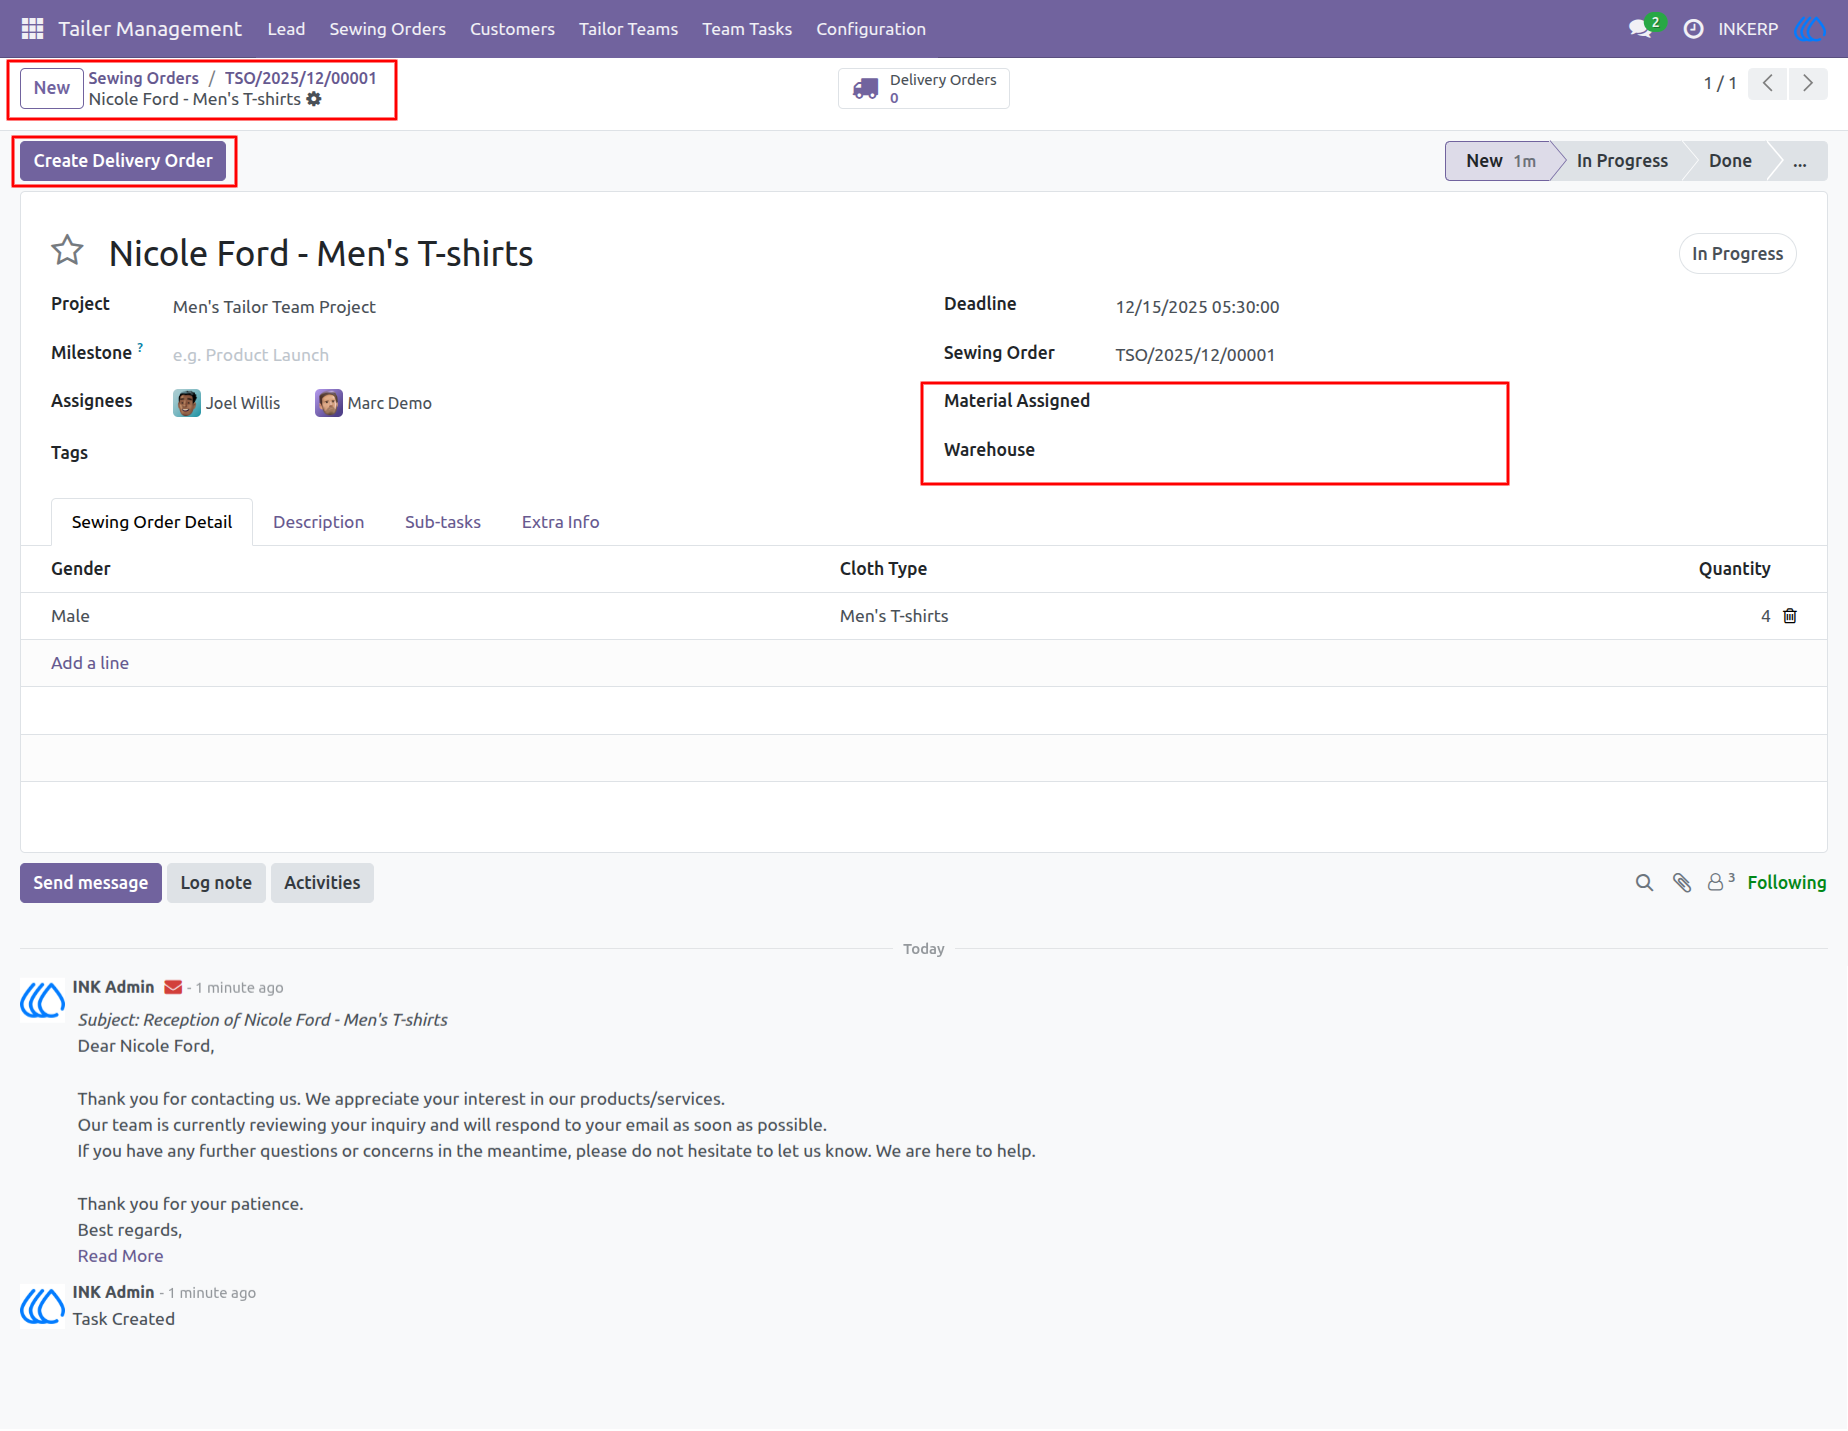The height and width of the screenshot is (1431, 1848).
Task: Open TSO/2025/12/00001 breadcrumb link
Action: pyautogui.click(x=301, y=78)
